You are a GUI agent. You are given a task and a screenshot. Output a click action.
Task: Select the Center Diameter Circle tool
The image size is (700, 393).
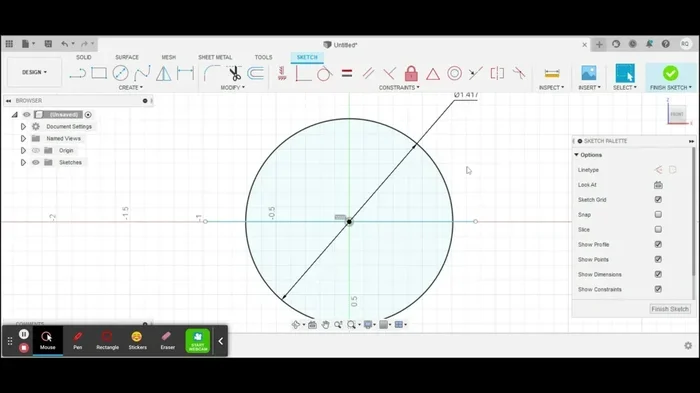coord(121,73)
